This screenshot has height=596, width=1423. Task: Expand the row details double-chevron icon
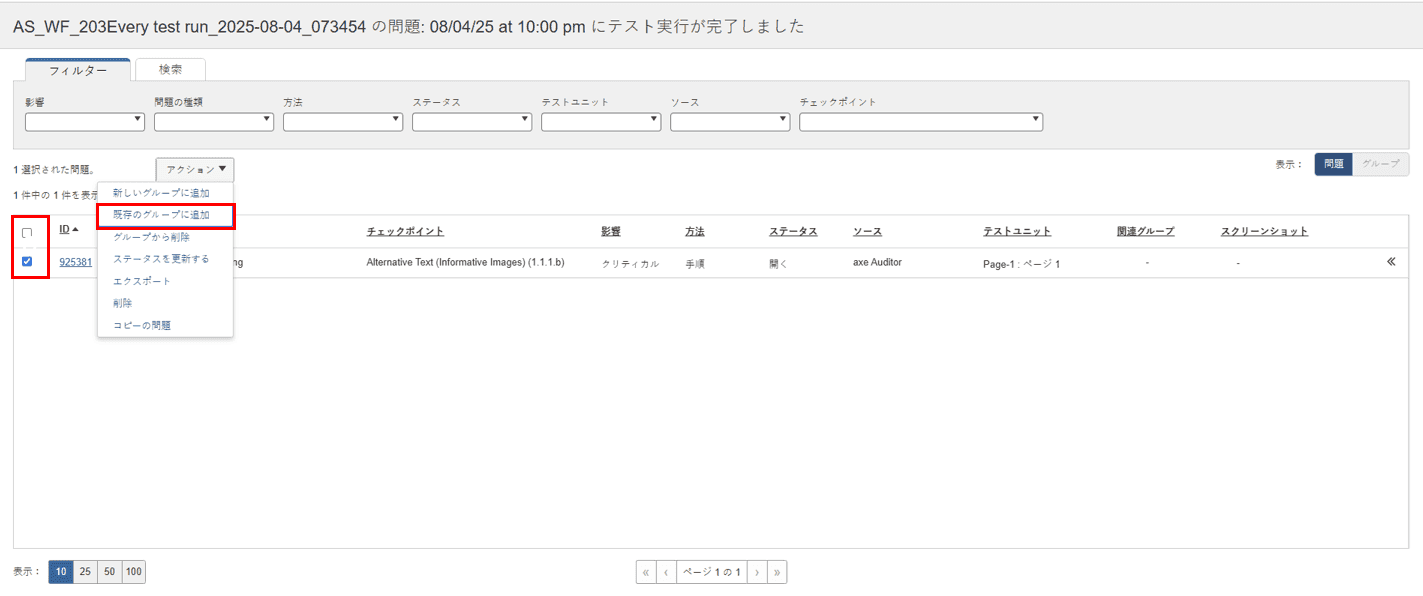pyautogui.click(x=1391, y=262)
